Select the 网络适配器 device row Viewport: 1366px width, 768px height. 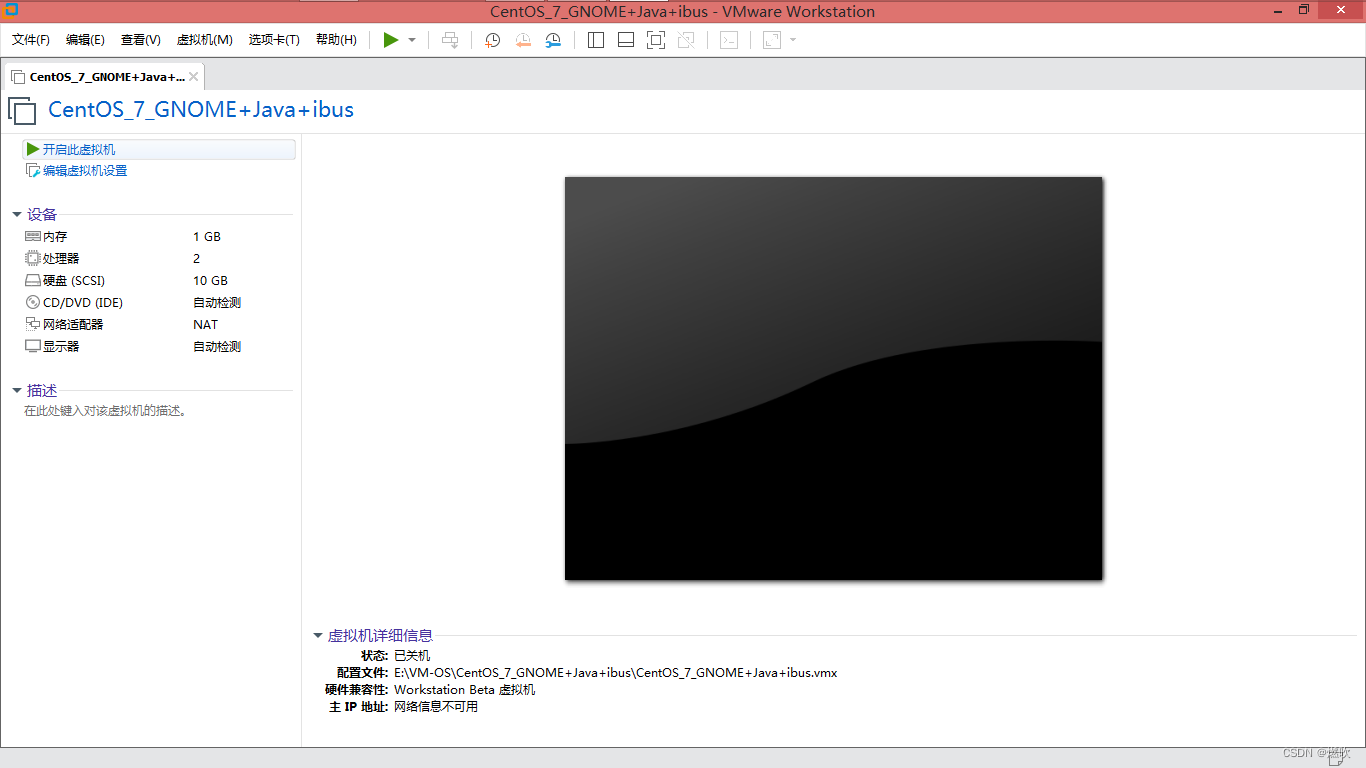[159, 325]
